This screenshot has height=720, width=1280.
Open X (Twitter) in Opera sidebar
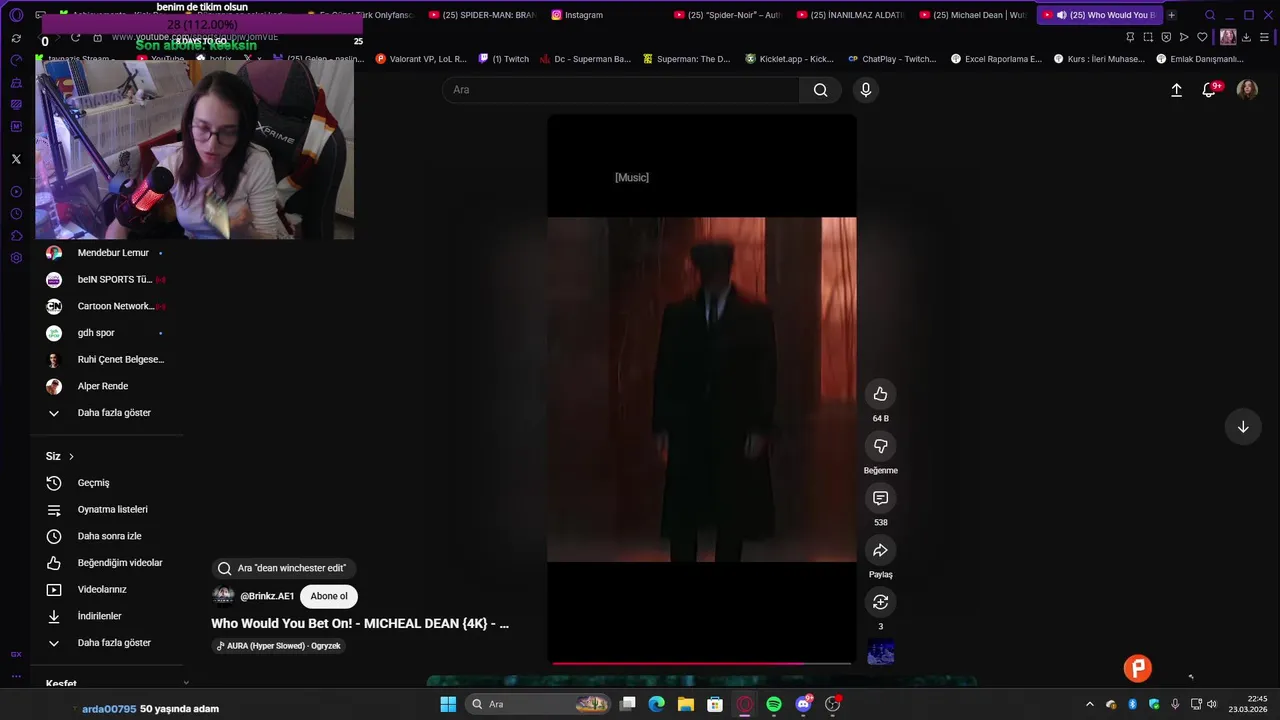16,159
